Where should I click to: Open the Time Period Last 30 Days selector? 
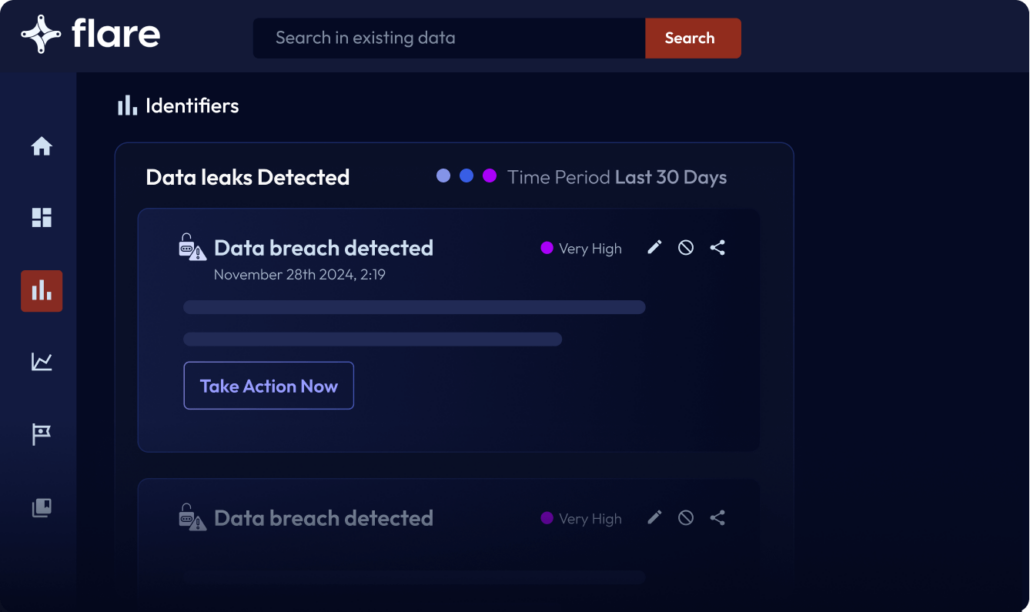(x=617, y=177)
